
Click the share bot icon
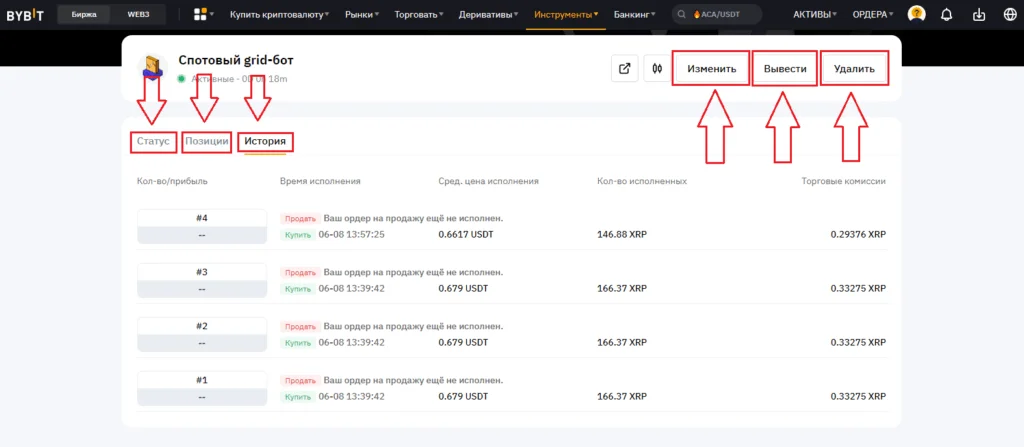tap(624, 68)
